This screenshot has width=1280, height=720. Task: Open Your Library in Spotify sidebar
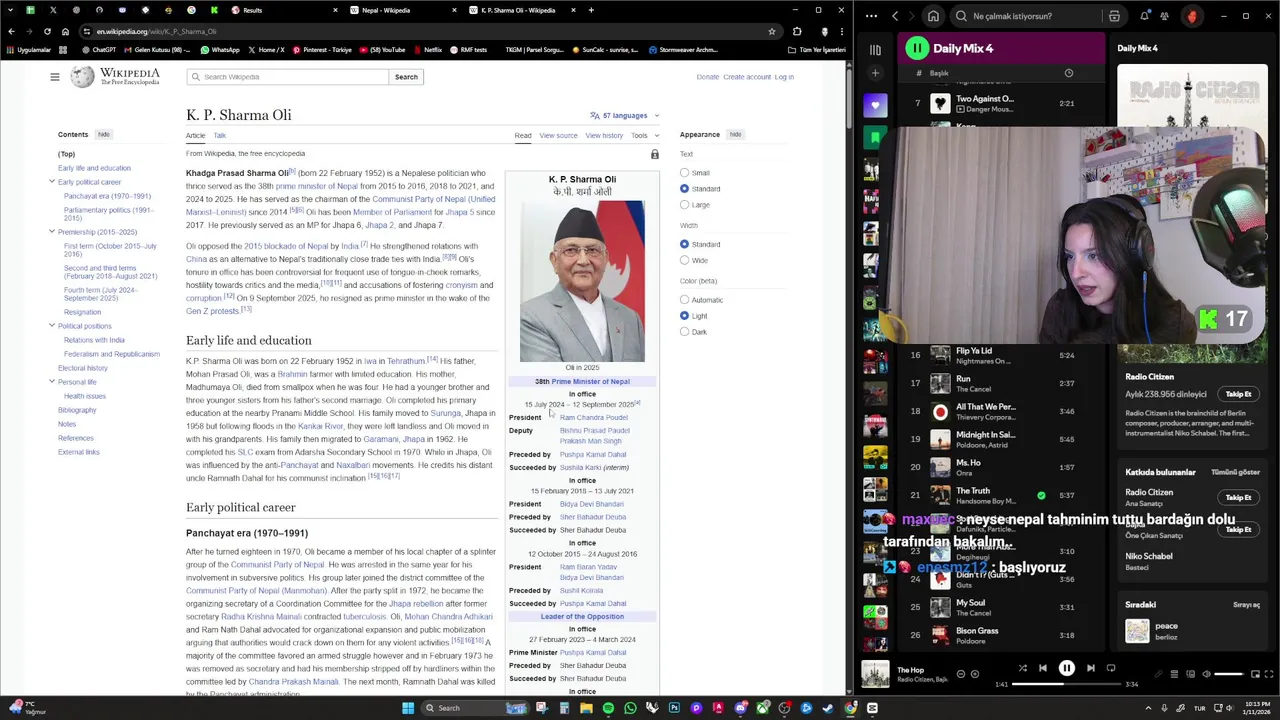pyautogui.click(x=875, y=49)
